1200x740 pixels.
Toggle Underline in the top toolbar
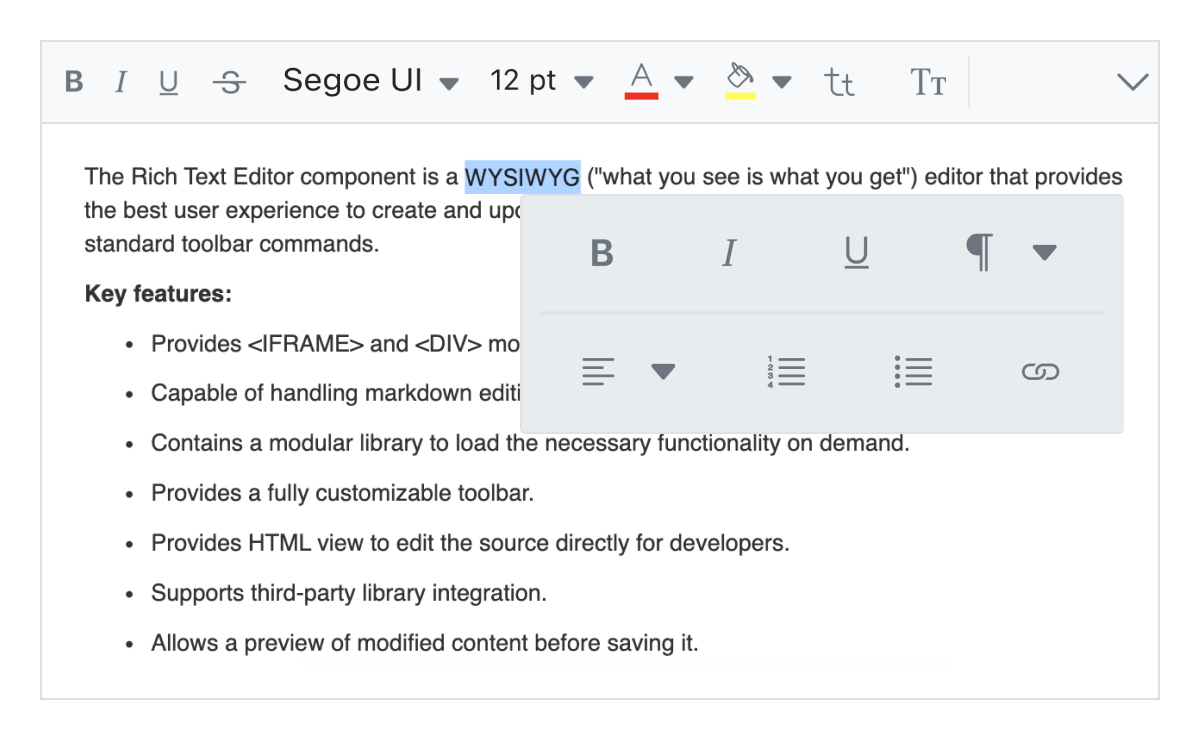(169, 82)
